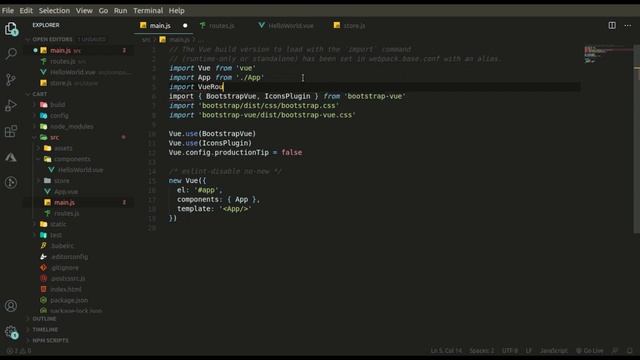Click the errors and warnings status indicator
This screenshot has height=360, width=640.
[19, 351]
